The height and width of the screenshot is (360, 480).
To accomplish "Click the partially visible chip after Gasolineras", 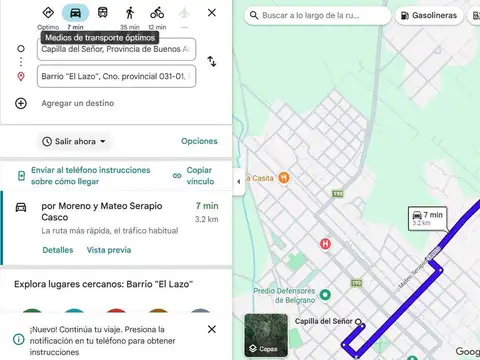I will [475, 15].
